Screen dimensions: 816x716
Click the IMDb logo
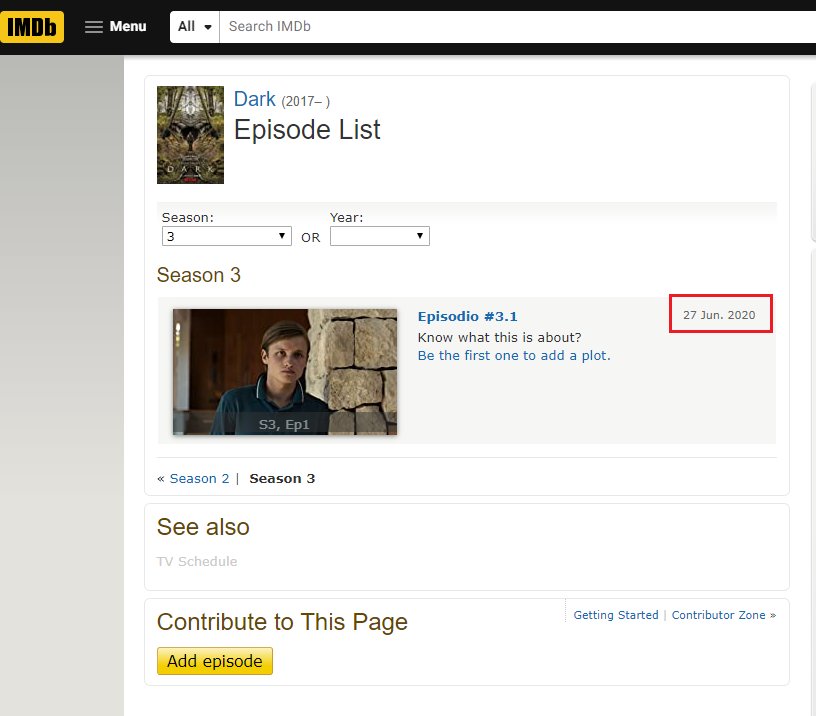(32, 27)
